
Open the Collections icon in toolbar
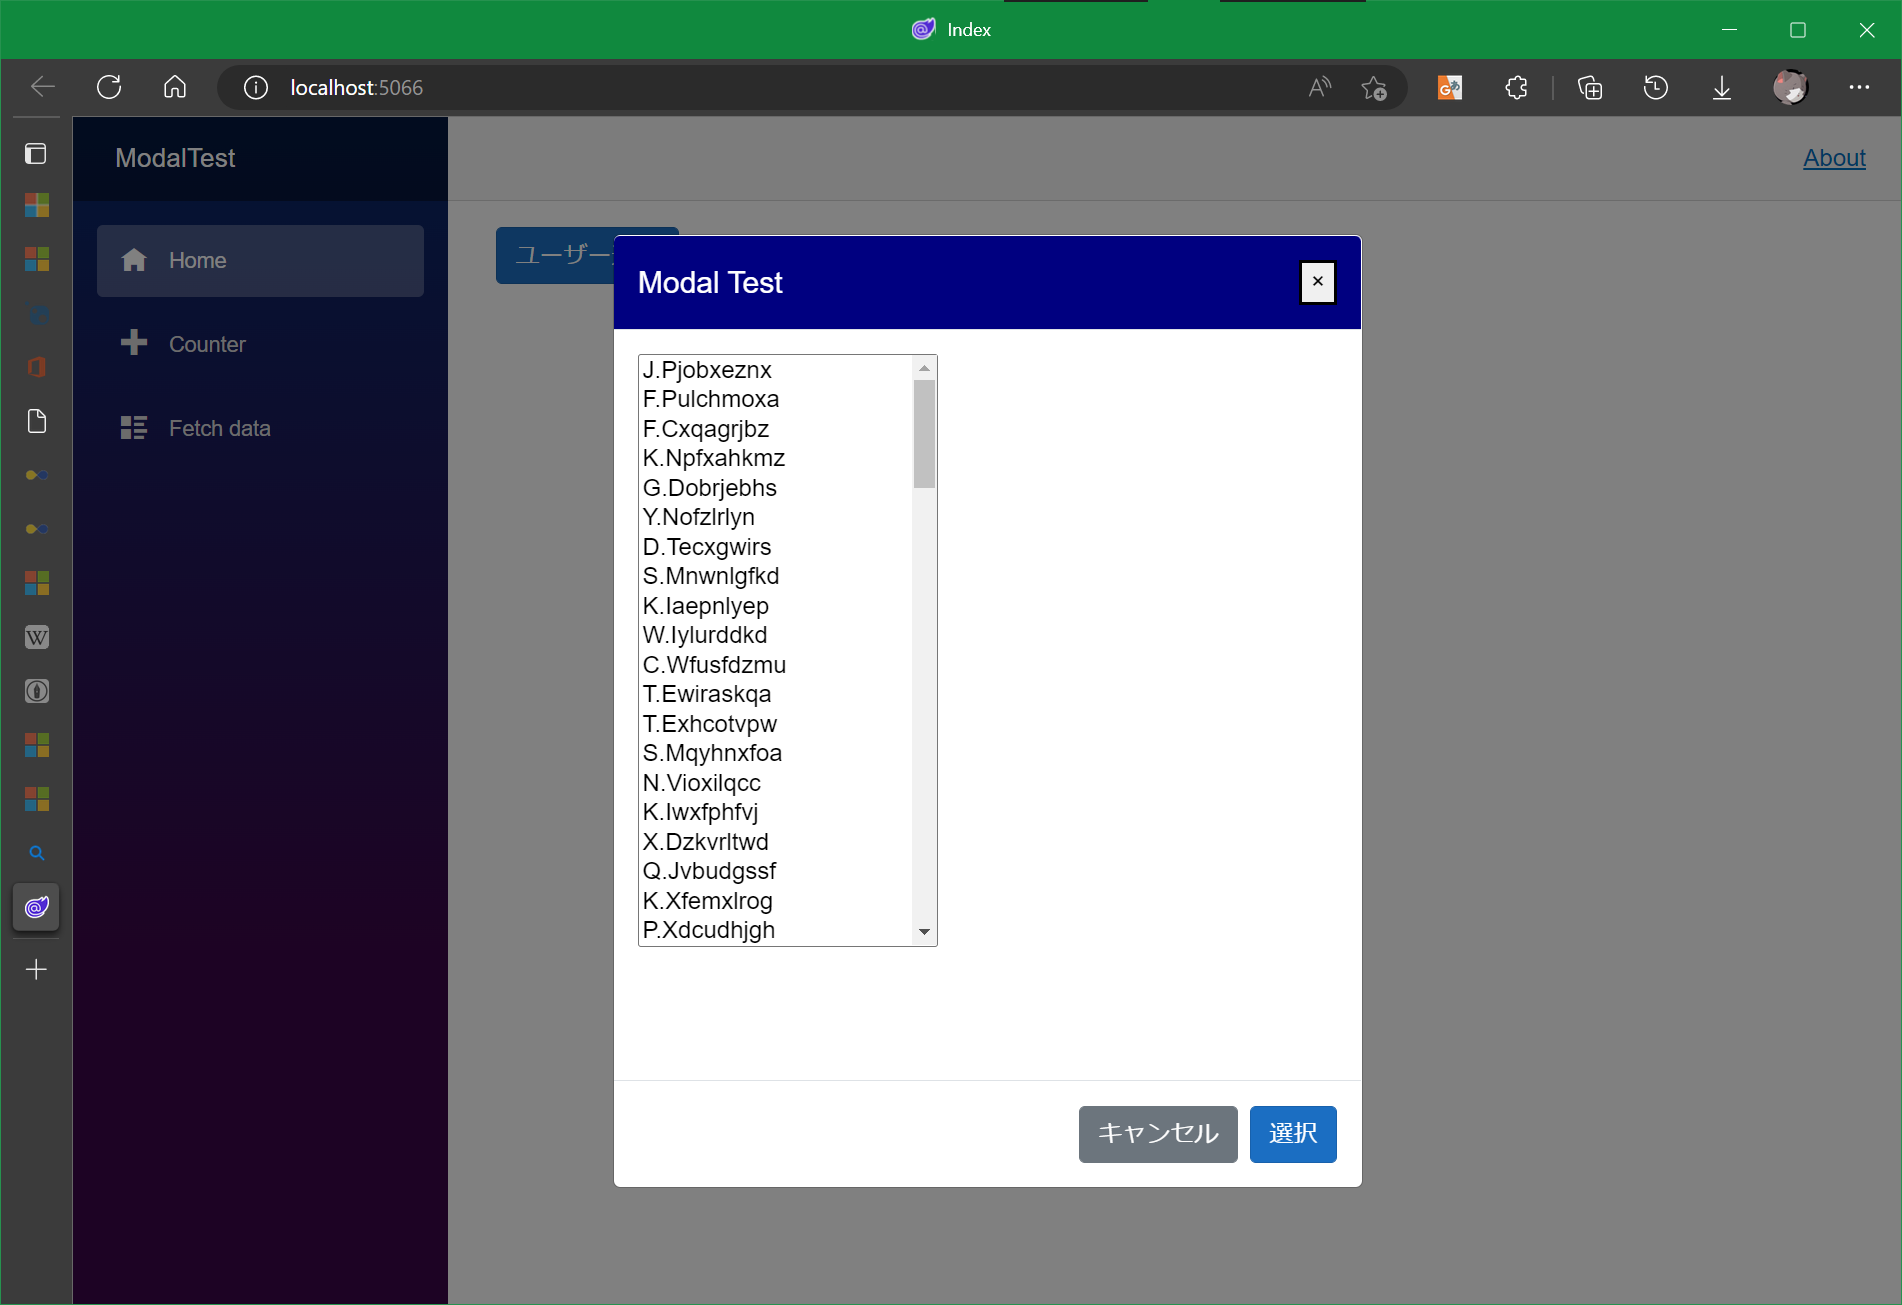[x=1590, y=88]
